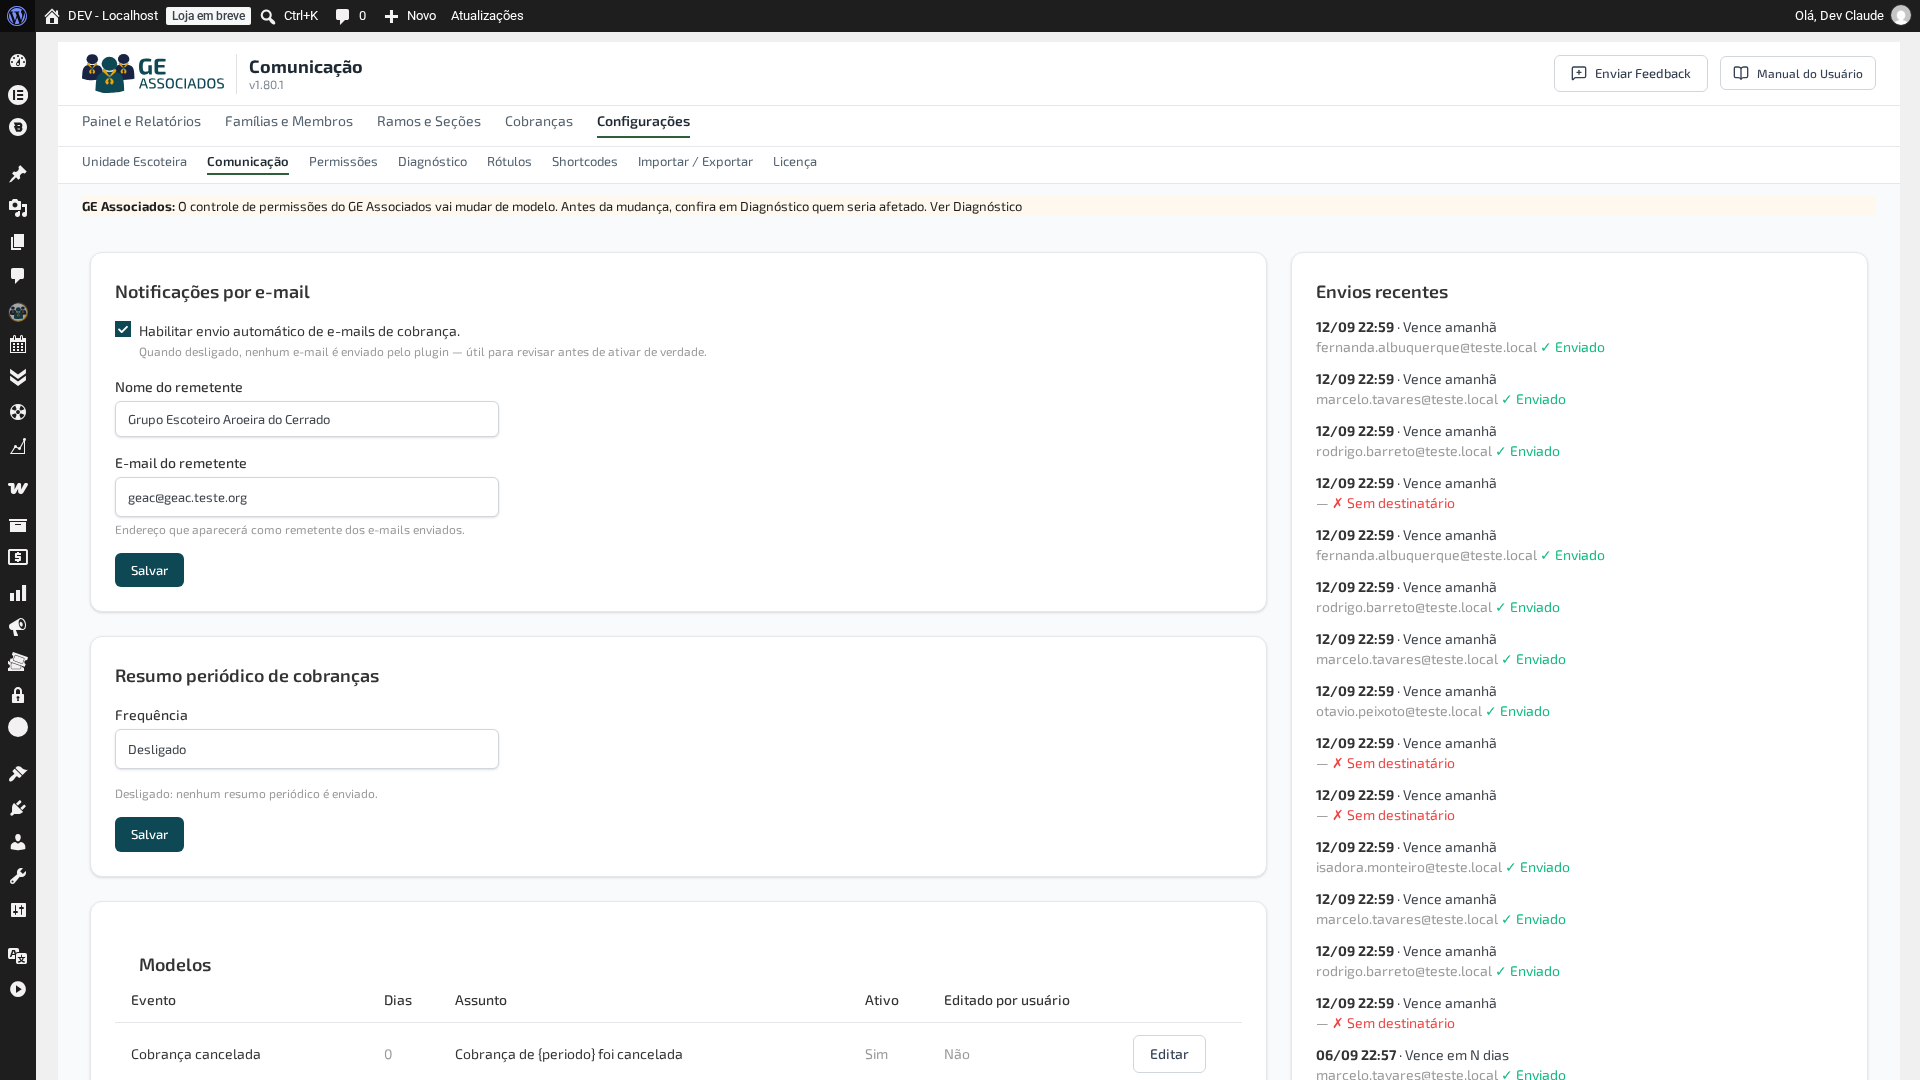Open WooCommerce sidebar icon
This screenshot has height=1080, width=1920.
(18, 489)
